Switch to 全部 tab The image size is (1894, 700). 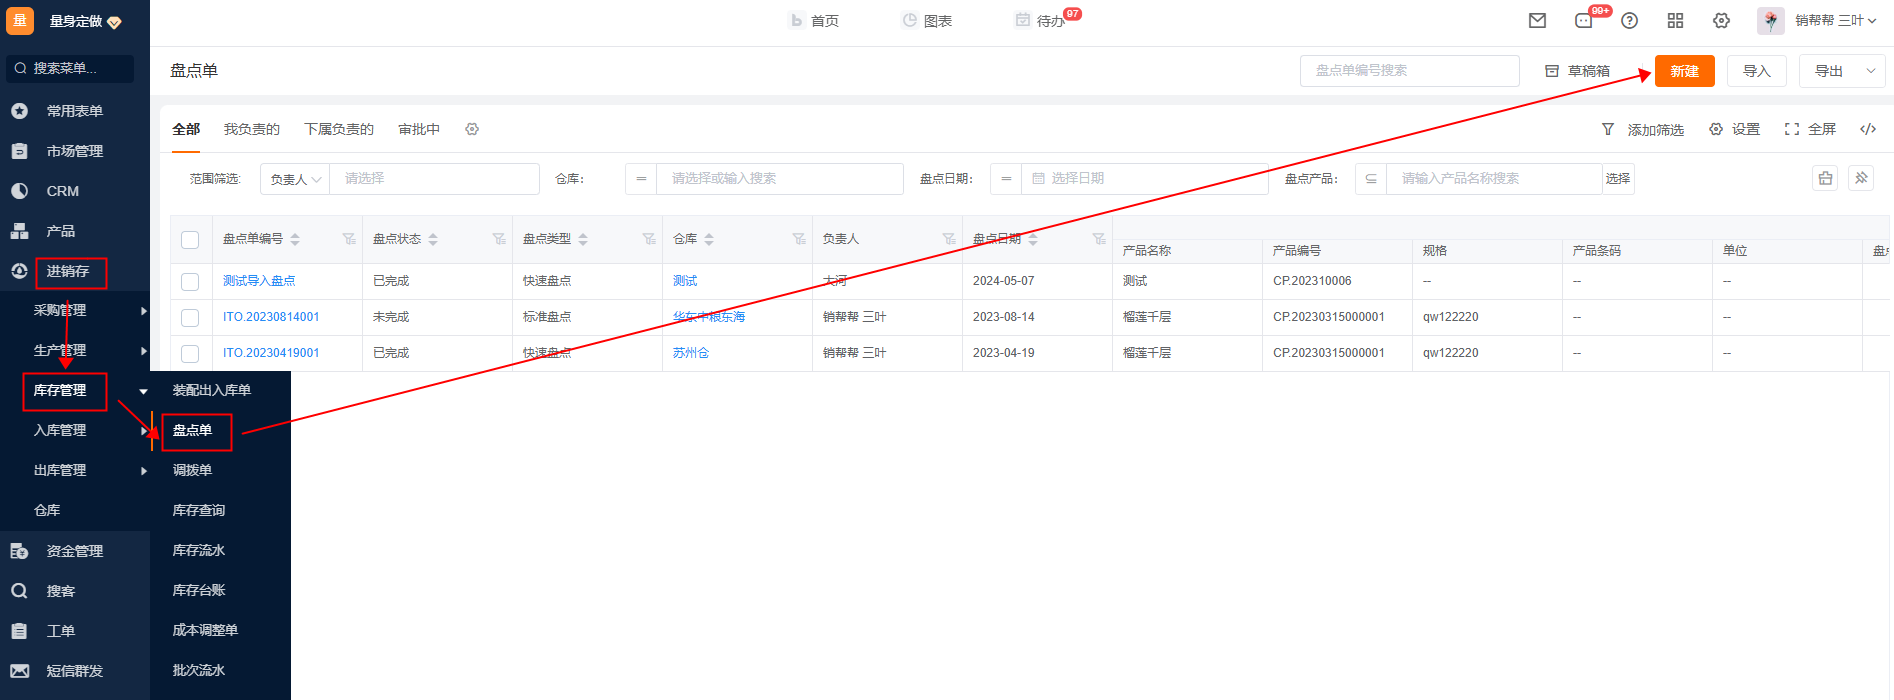(x=186, y=129)
